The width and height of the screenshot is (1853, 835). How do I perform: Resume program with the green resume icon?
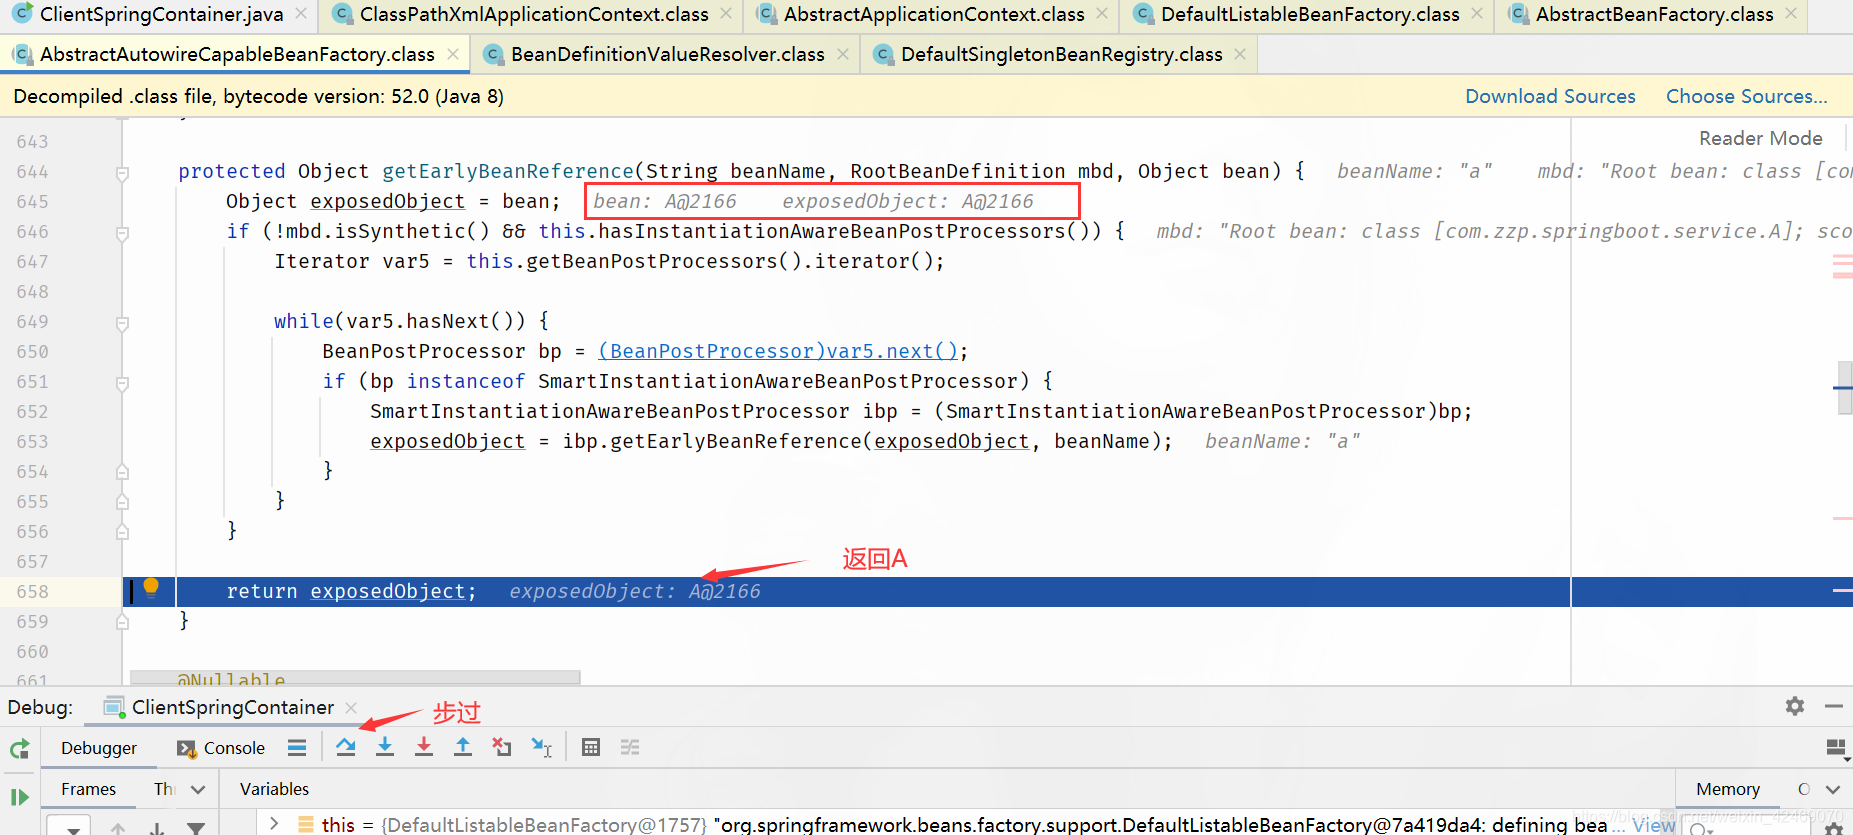(x=19, y=797)
